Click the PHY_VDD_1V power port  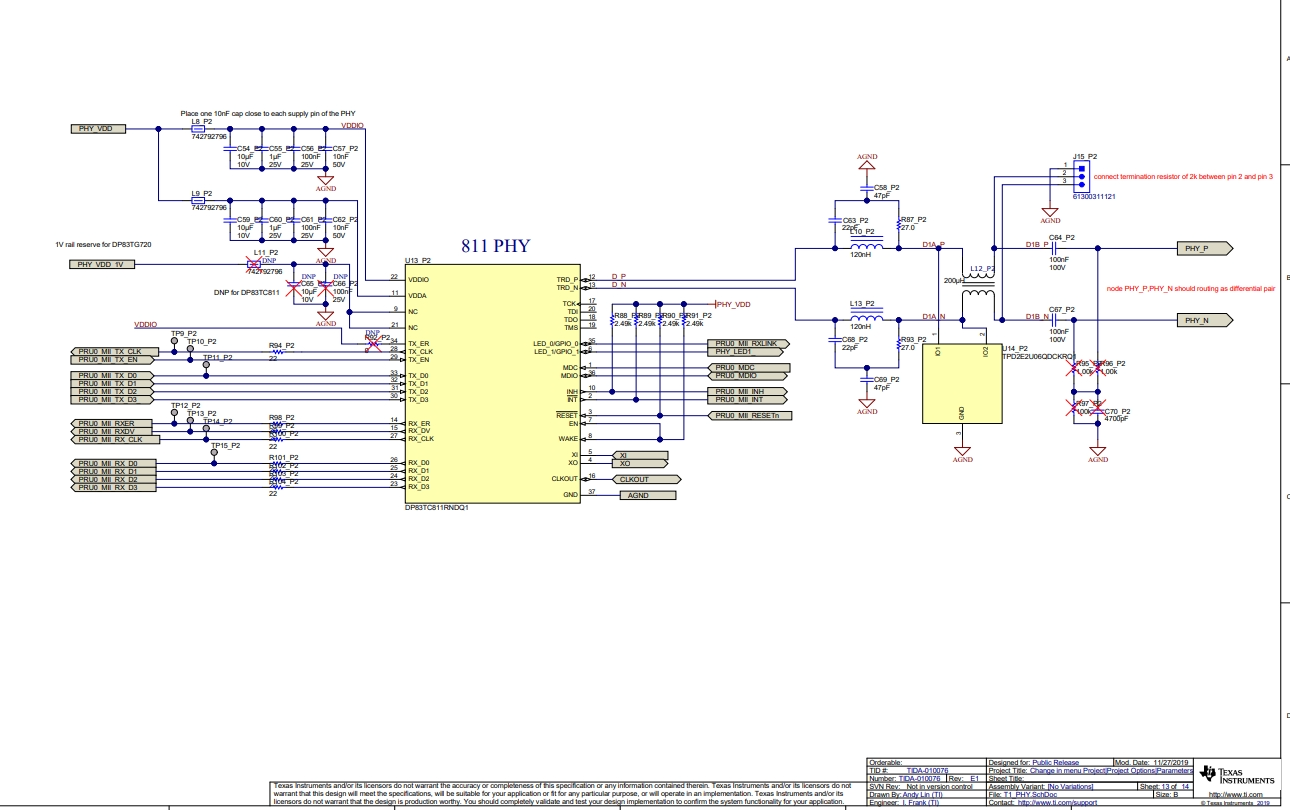tap(102, 265)
